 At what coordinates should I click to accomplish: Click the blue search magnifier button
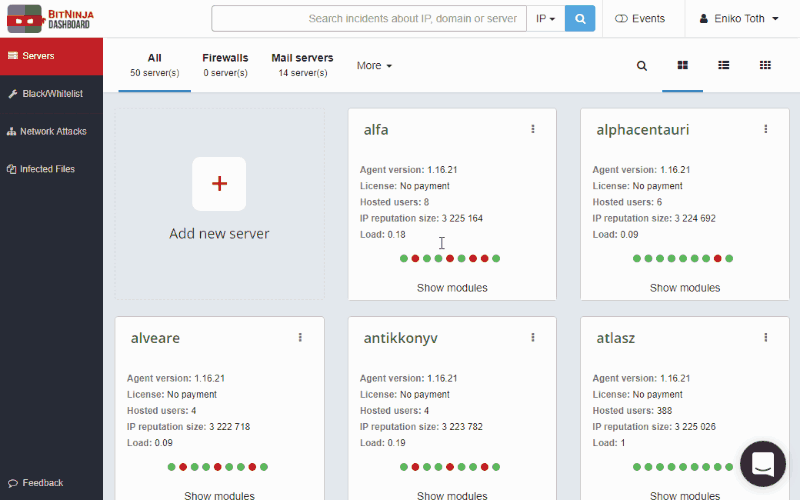[x=579, y=19]
